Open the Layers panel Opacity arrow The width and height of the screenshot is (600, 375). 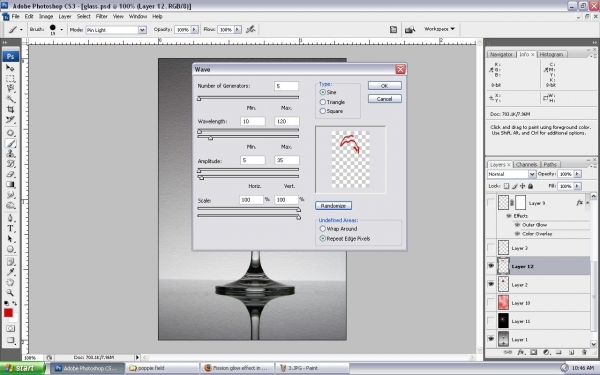(577, 174)
